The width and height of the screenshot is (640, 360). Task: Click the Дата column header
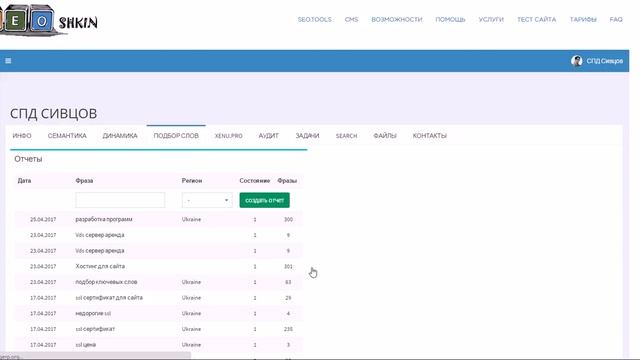coord(24,180)
